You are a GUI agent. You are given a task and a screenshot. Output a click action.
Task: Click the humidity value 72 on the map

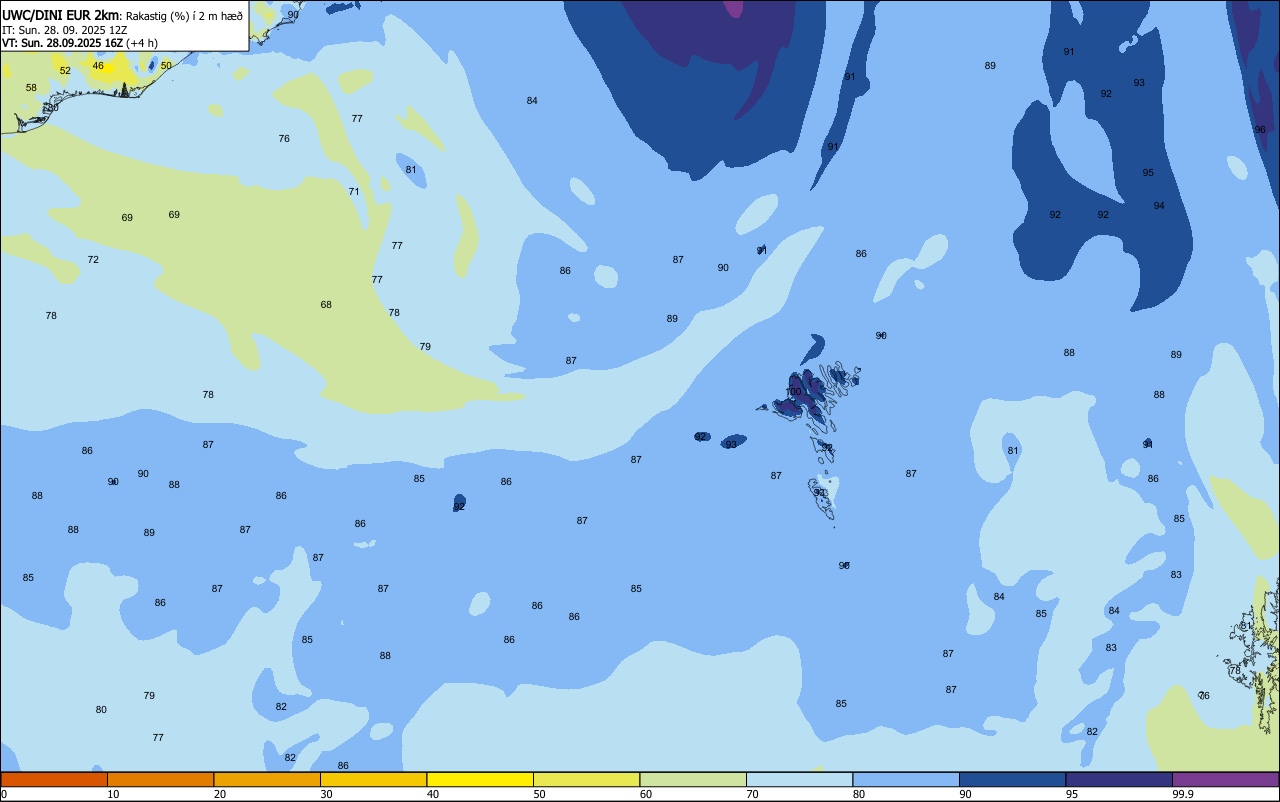tap(93, 260)
